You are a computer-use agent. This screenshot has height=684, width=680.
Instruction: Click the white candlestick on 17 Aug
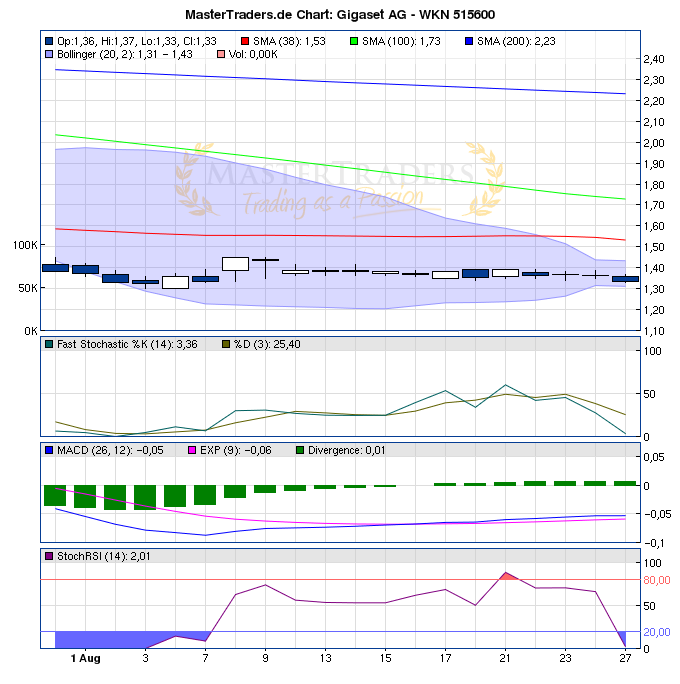(x=445, y=275)
